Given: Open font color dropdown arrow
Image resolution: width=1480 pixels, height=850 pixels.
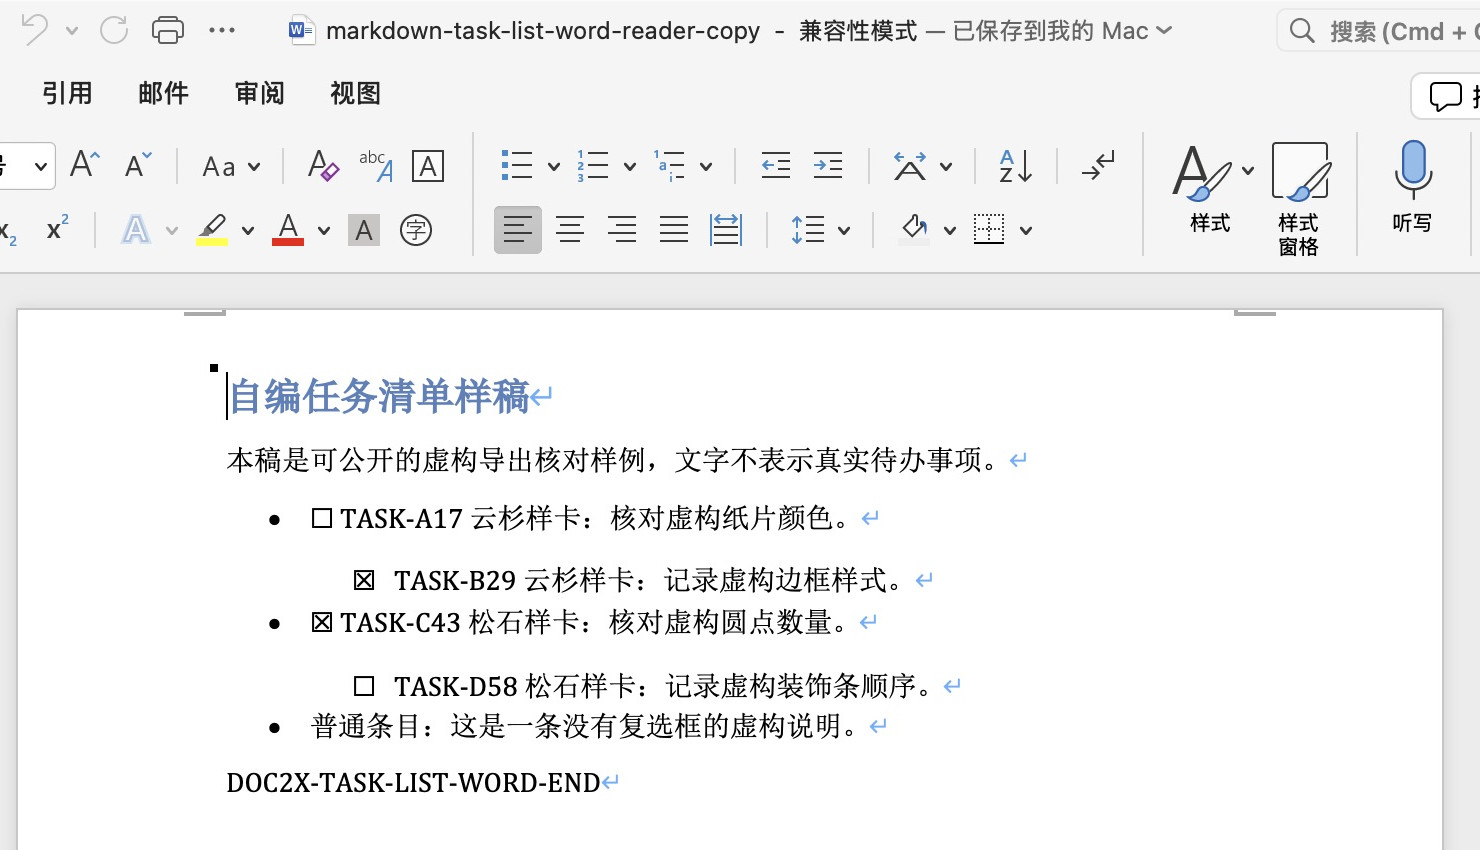Looking at the screenshot, I should pyautogui.click(x=324, y=231).
